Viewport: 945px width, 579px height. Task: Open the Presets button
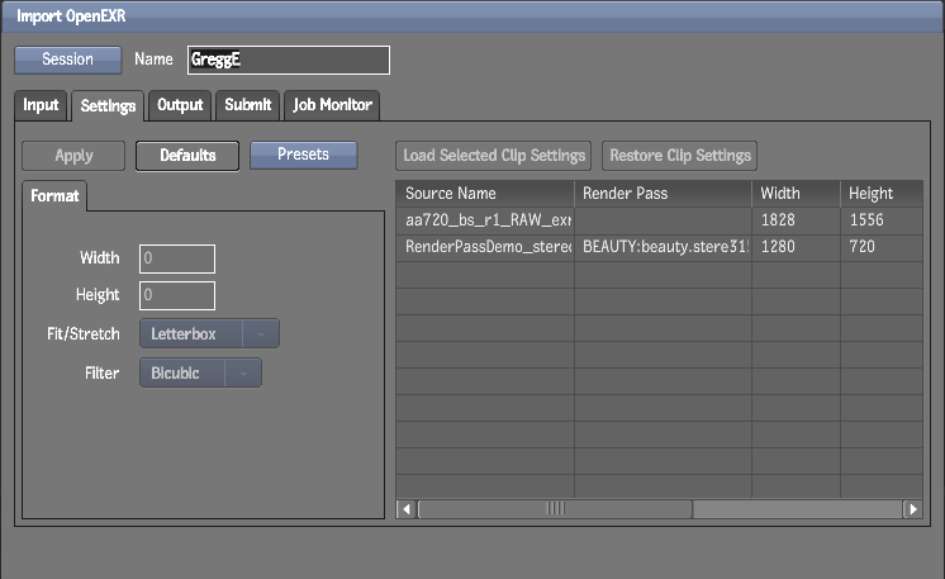(303, 155)
